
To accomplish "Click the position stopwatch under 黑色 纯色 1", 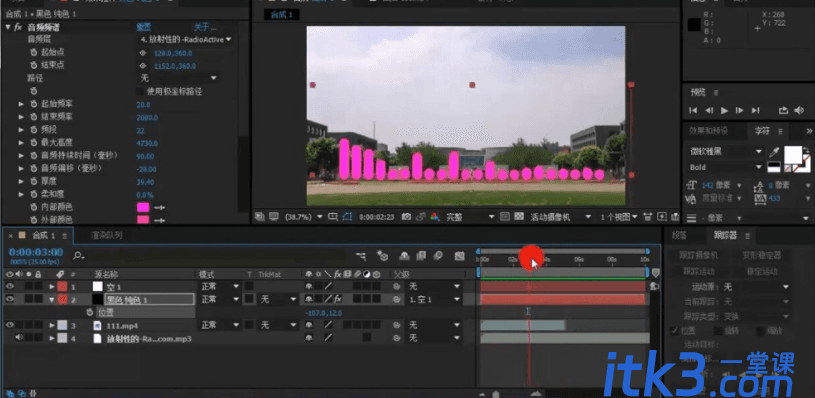I will point(89,312).
